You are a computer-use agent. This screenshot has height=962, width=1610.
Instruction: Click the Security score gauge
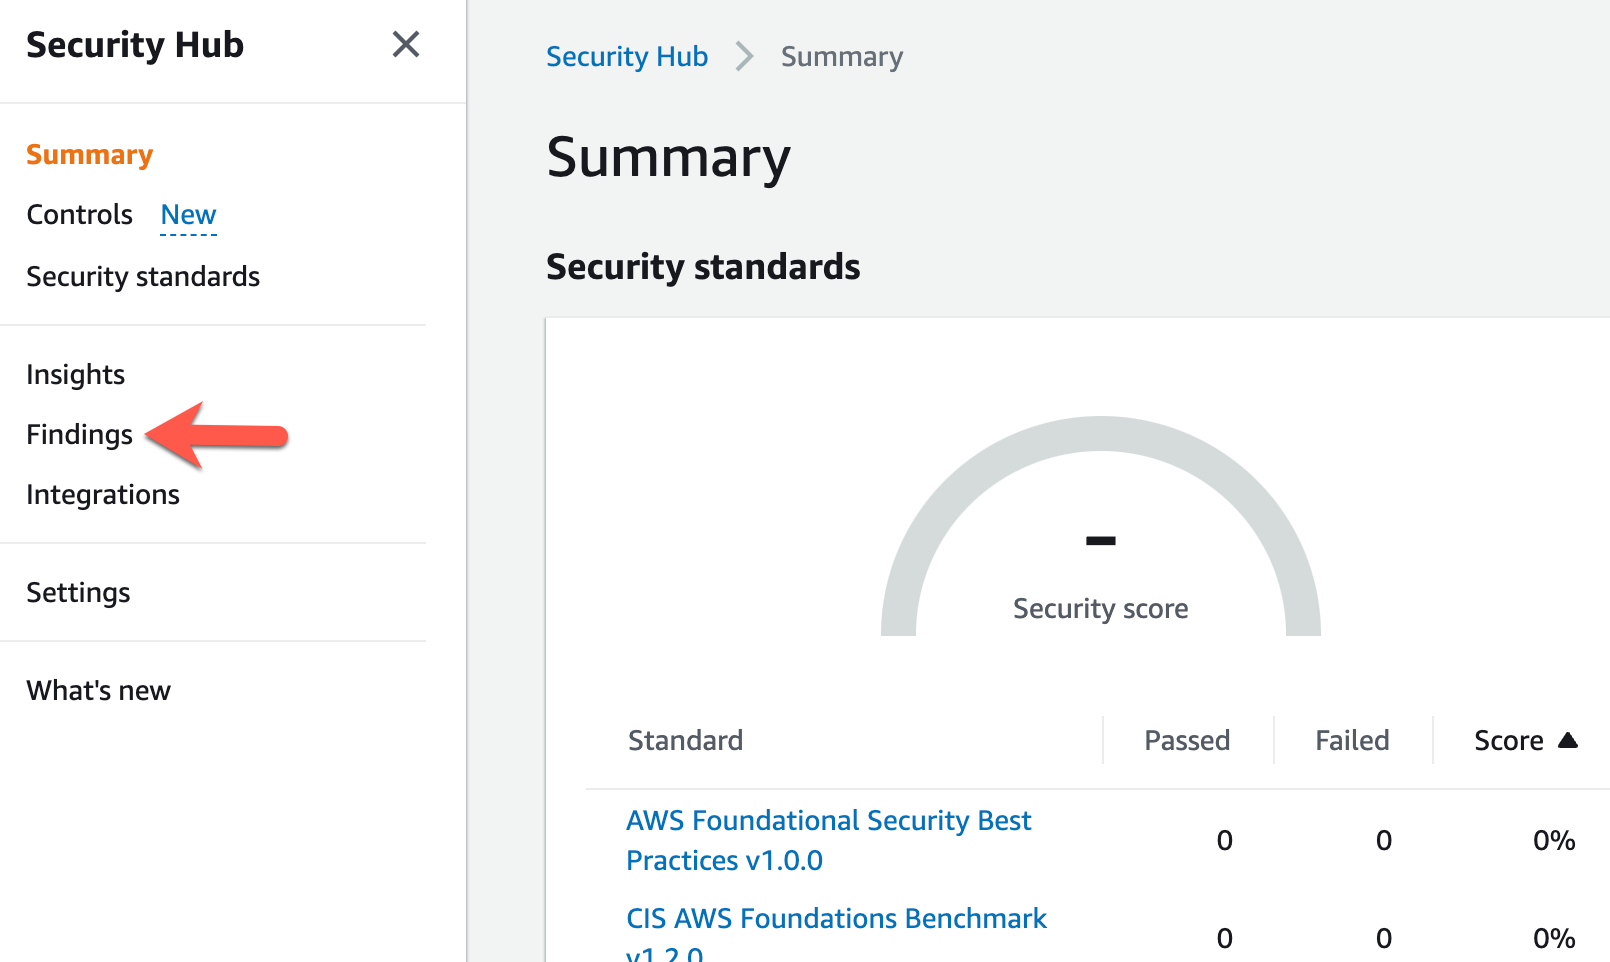click(1100, 526)
